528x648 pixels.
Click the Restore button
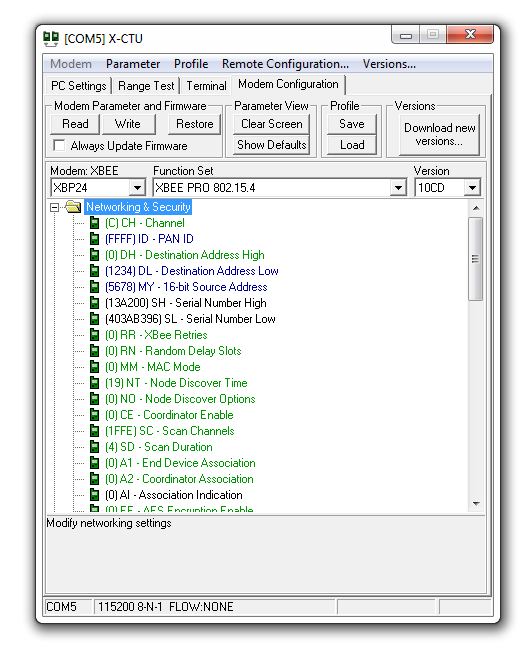pos(195,124)
